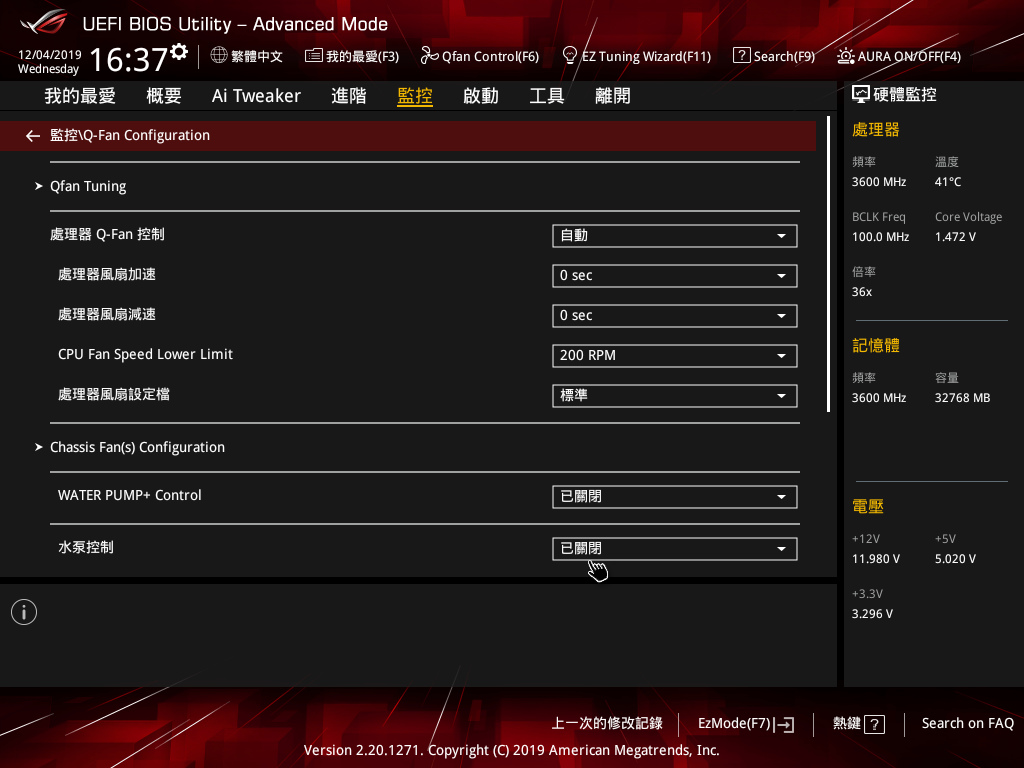The image size is (1024, 768).
Task: Open 熱鍵 hotkeys question mark box
Action: click(874, 724)
